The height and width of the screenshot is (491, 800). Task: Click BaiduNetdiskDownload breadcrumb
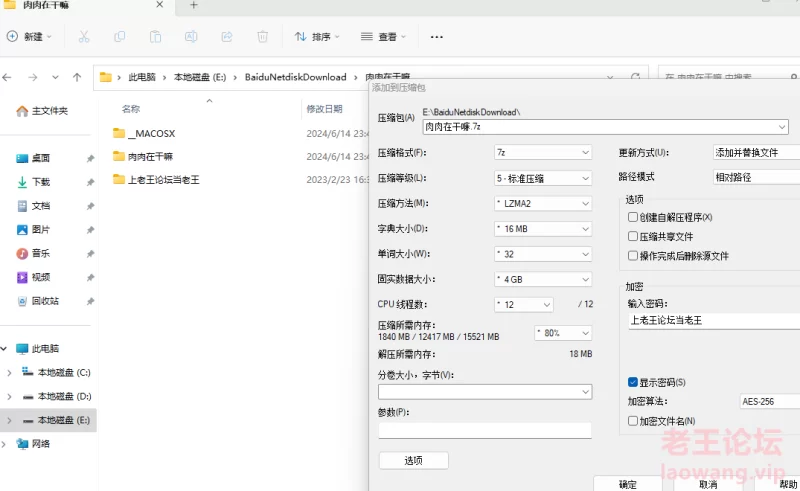pyautogui.click(x=295, y=78)
